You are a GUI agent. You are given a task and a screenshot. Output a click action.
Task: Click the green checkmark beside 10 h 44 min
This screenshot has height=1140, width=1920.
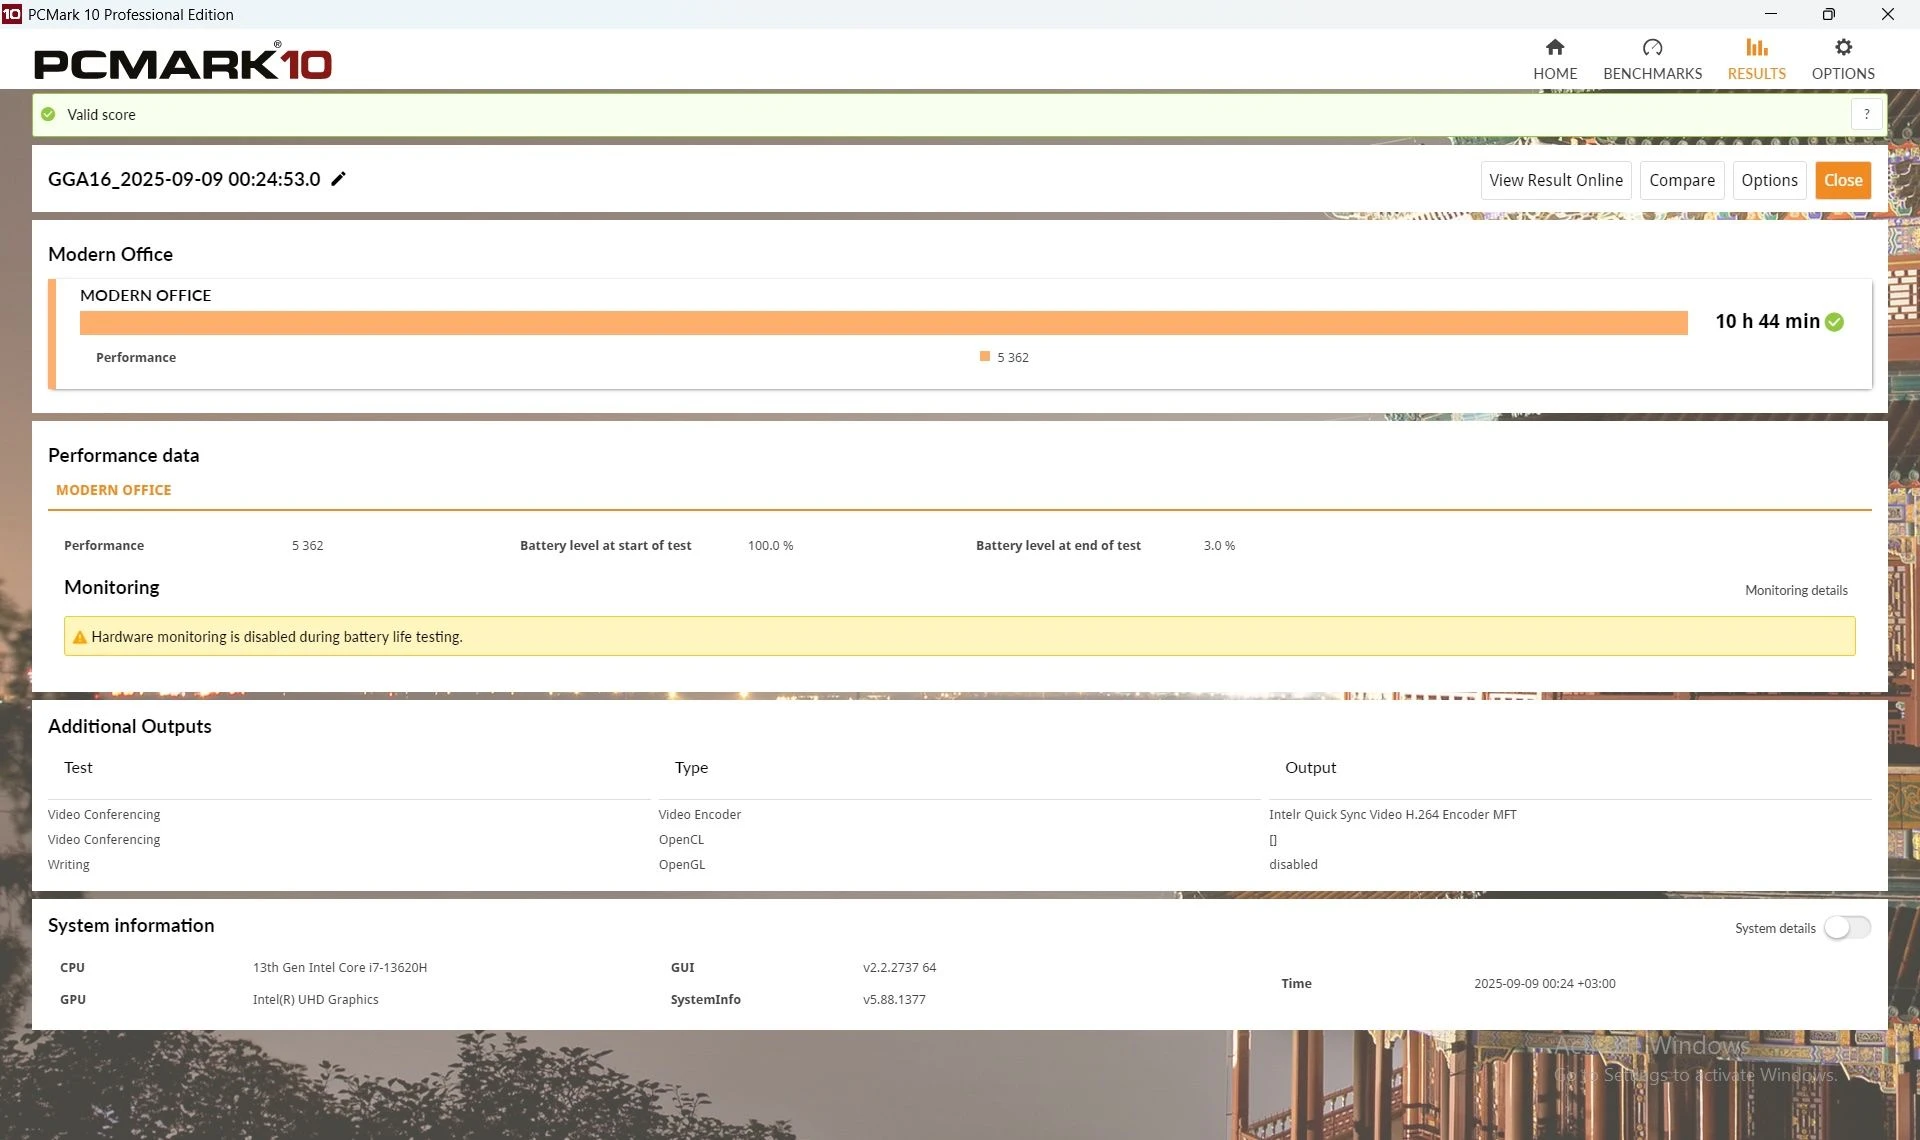[x=1834, y=322]
